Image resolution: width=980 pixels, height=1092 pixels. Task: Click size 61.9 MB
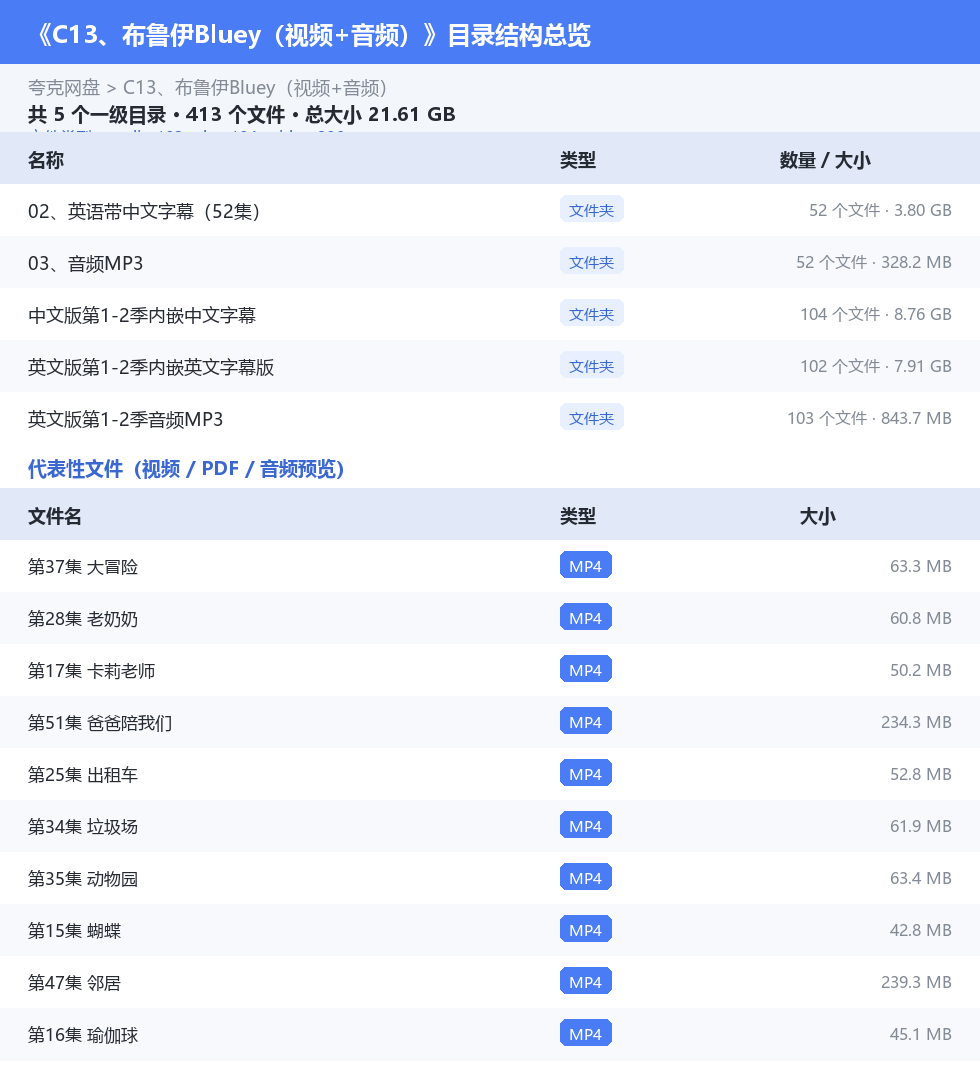pos(921,826)
